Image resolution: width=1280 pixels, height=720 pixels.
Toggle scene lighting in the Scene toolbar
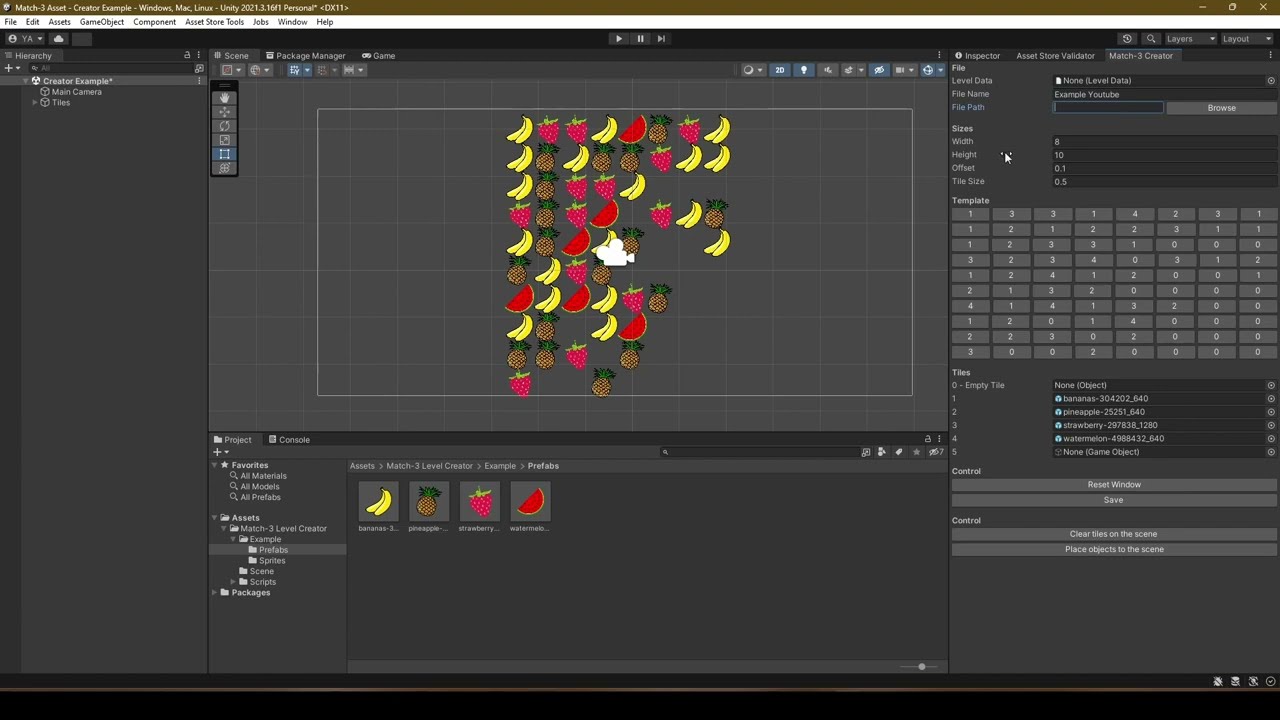803,70
